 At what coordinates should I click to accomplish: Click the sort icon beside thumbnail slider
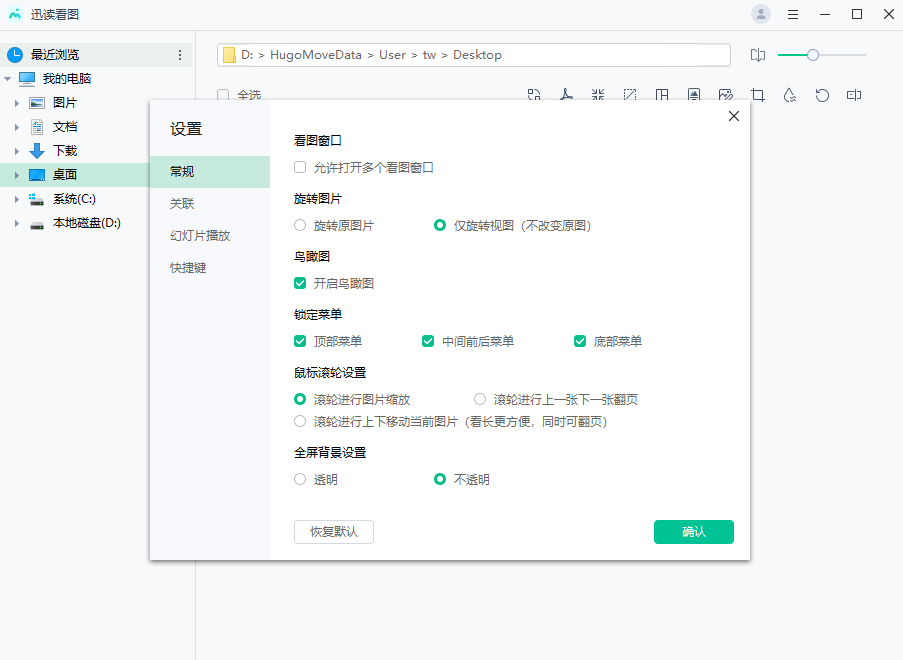pyautogui.click(x=758, y=55)
